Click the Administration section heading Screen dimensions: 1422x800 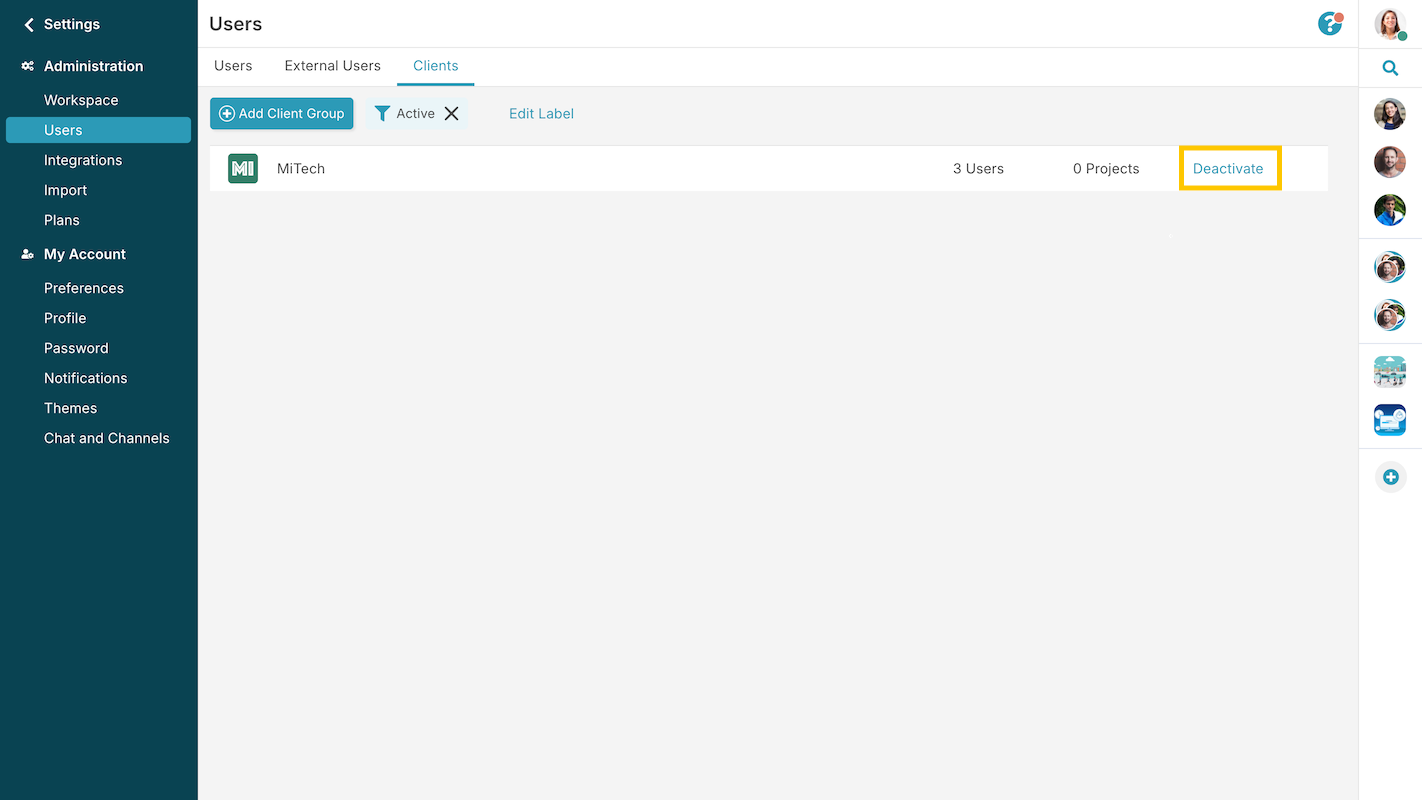(x=94, y=66)
